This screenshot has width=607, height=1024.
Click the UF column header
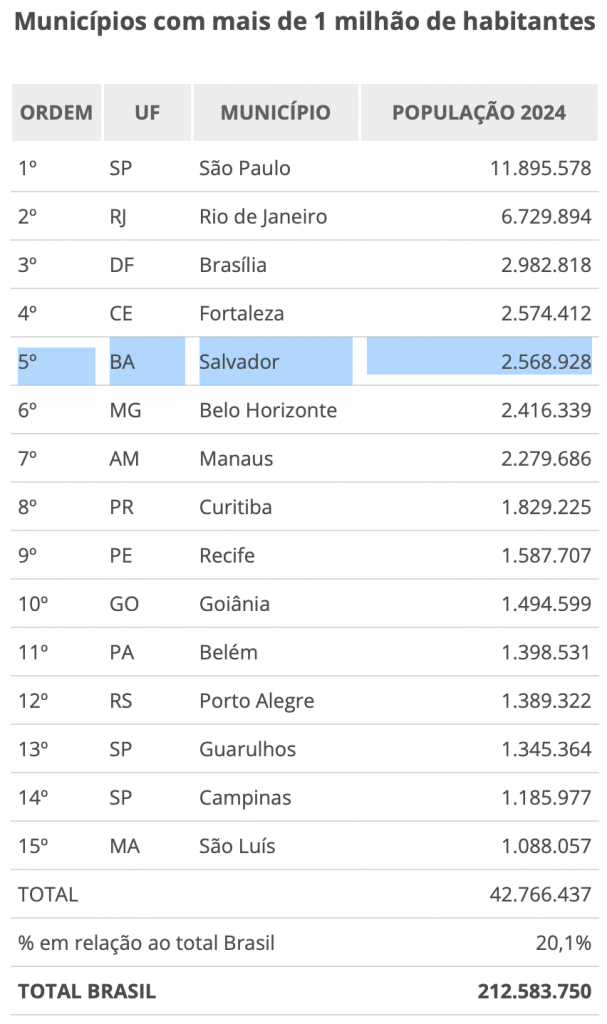[x=147, y=112]
